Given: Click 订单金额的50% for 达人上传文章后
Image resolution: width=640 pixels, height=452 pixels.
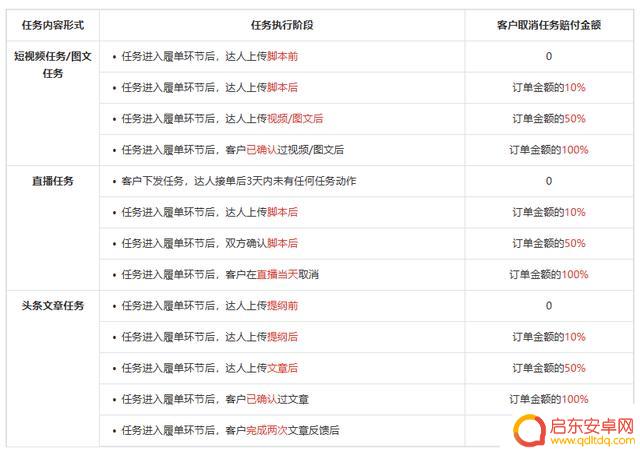Looking at the screenshot, I should tap(549, 368).
